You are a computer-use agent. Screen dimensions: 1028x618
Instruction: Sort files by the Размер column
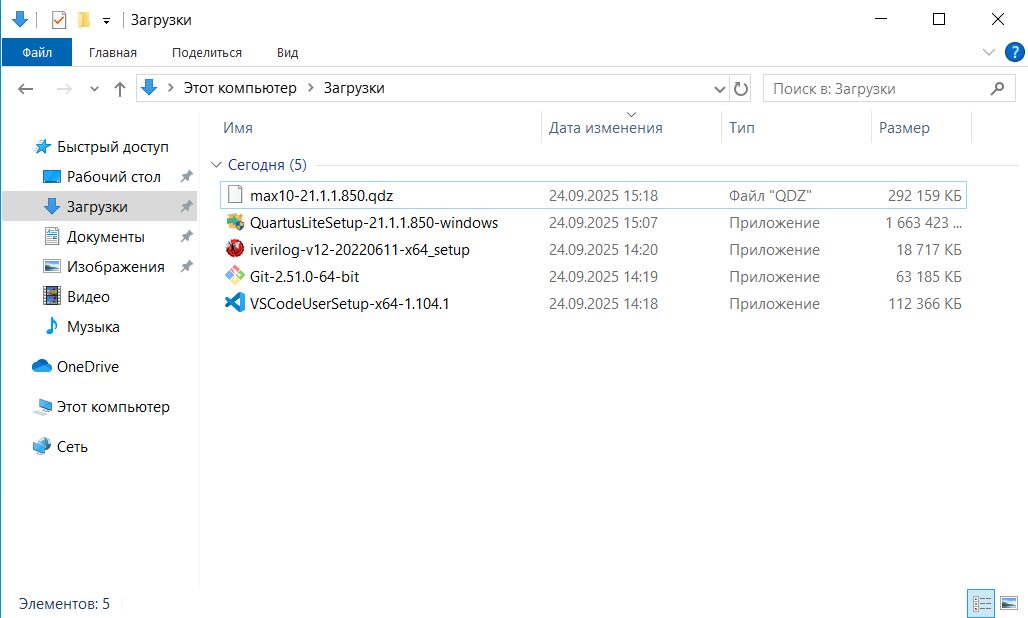(x=904, y=128)
